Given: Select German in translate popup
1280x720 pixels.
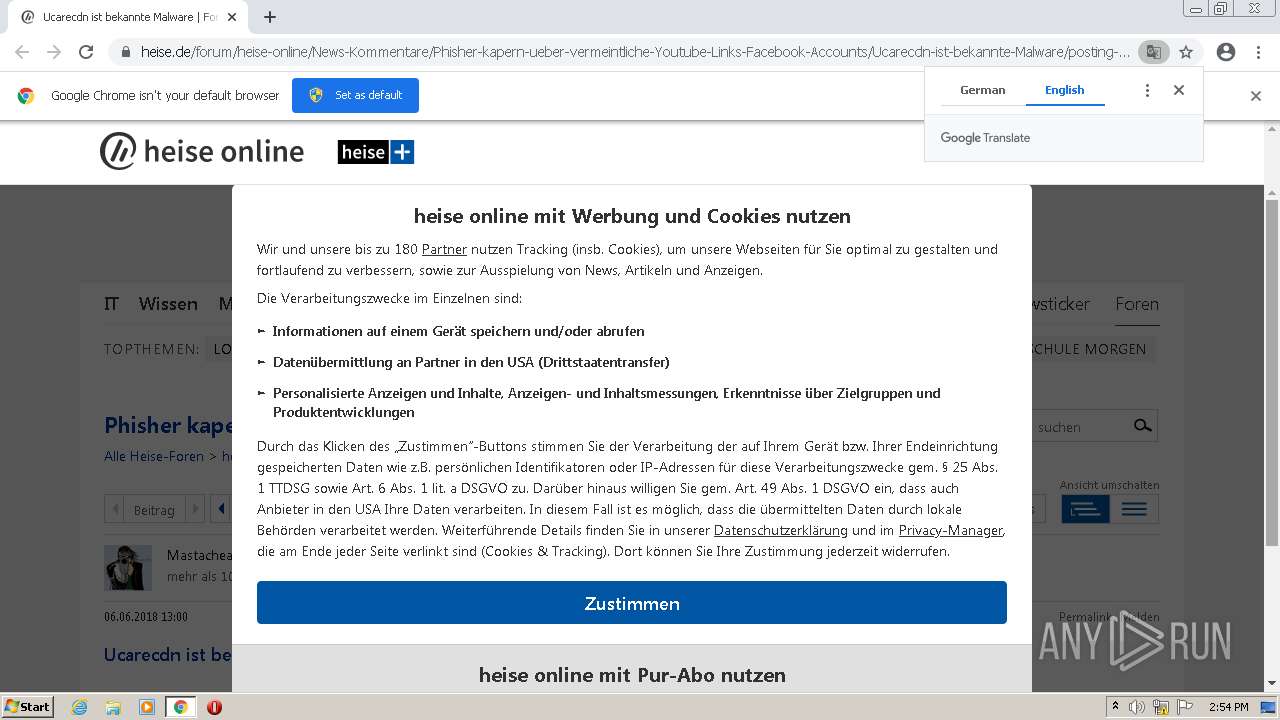Looking at the screenshot, I should [x=982, y=90].
